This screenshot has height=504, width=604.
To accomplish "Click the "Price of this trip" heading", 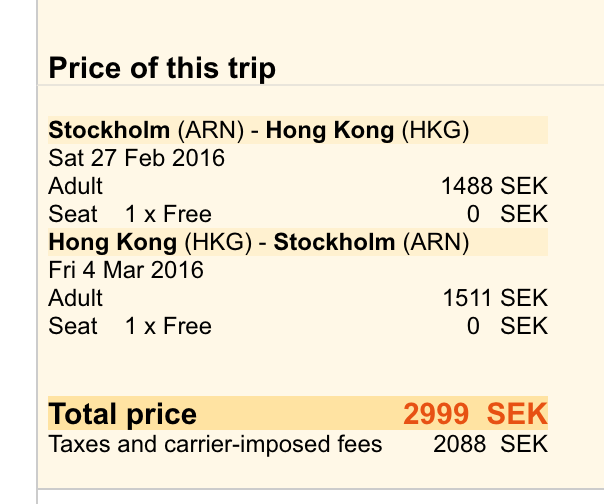I will [162, 69].
